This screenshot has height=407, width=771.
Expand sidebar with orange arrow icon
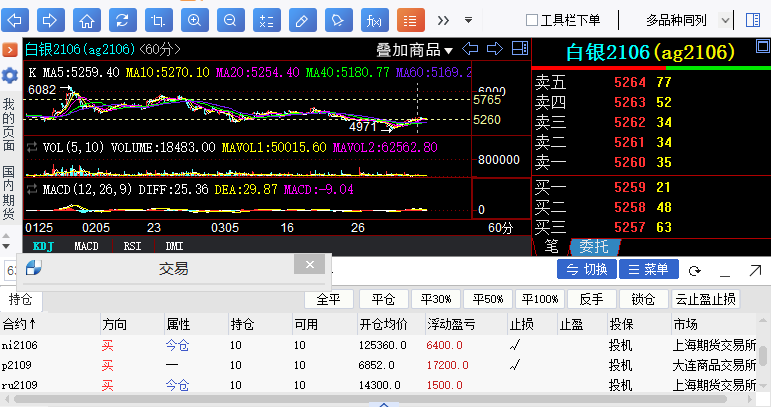(10, 50)
